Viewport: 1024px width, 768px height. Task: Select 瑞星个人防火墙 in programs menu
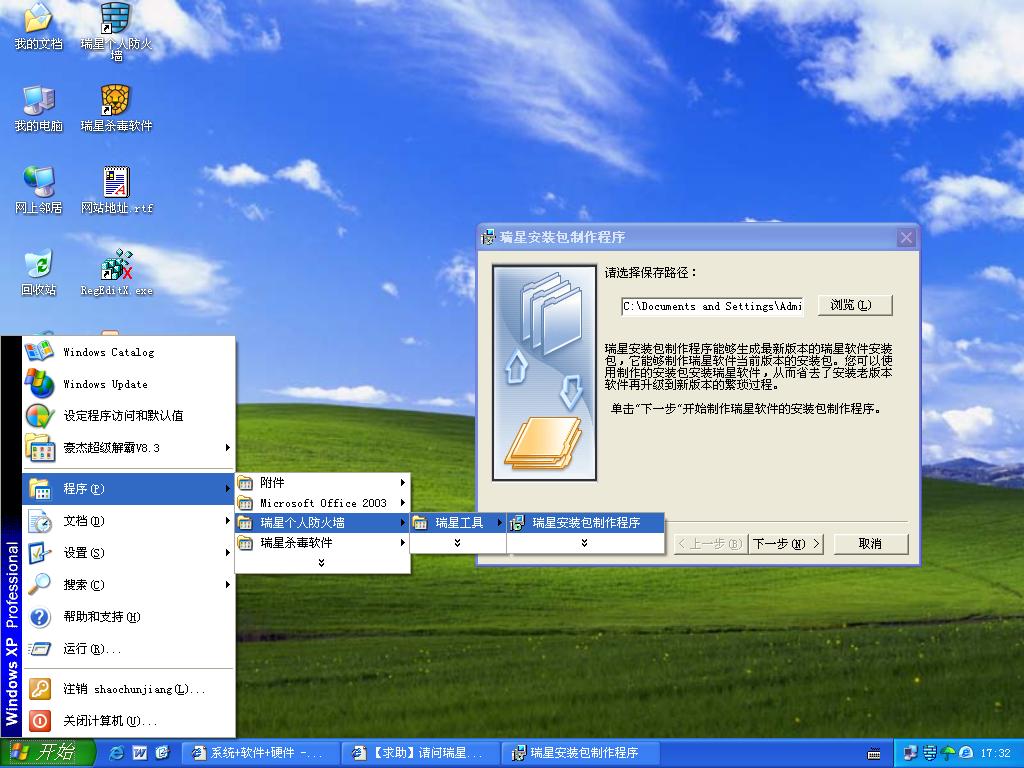(x=323, y=522)
